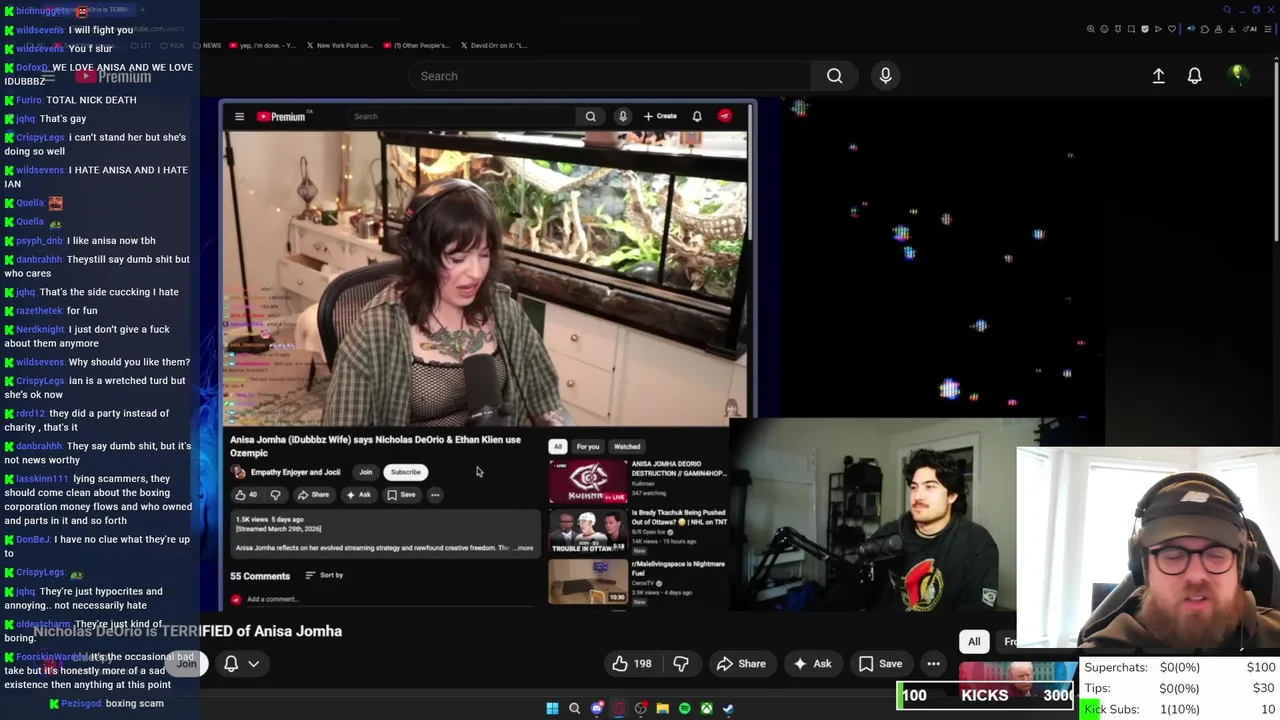The image size is (1280, 720).
Task: Open Windows Start button on taskbar
Action: pos(552,708)
